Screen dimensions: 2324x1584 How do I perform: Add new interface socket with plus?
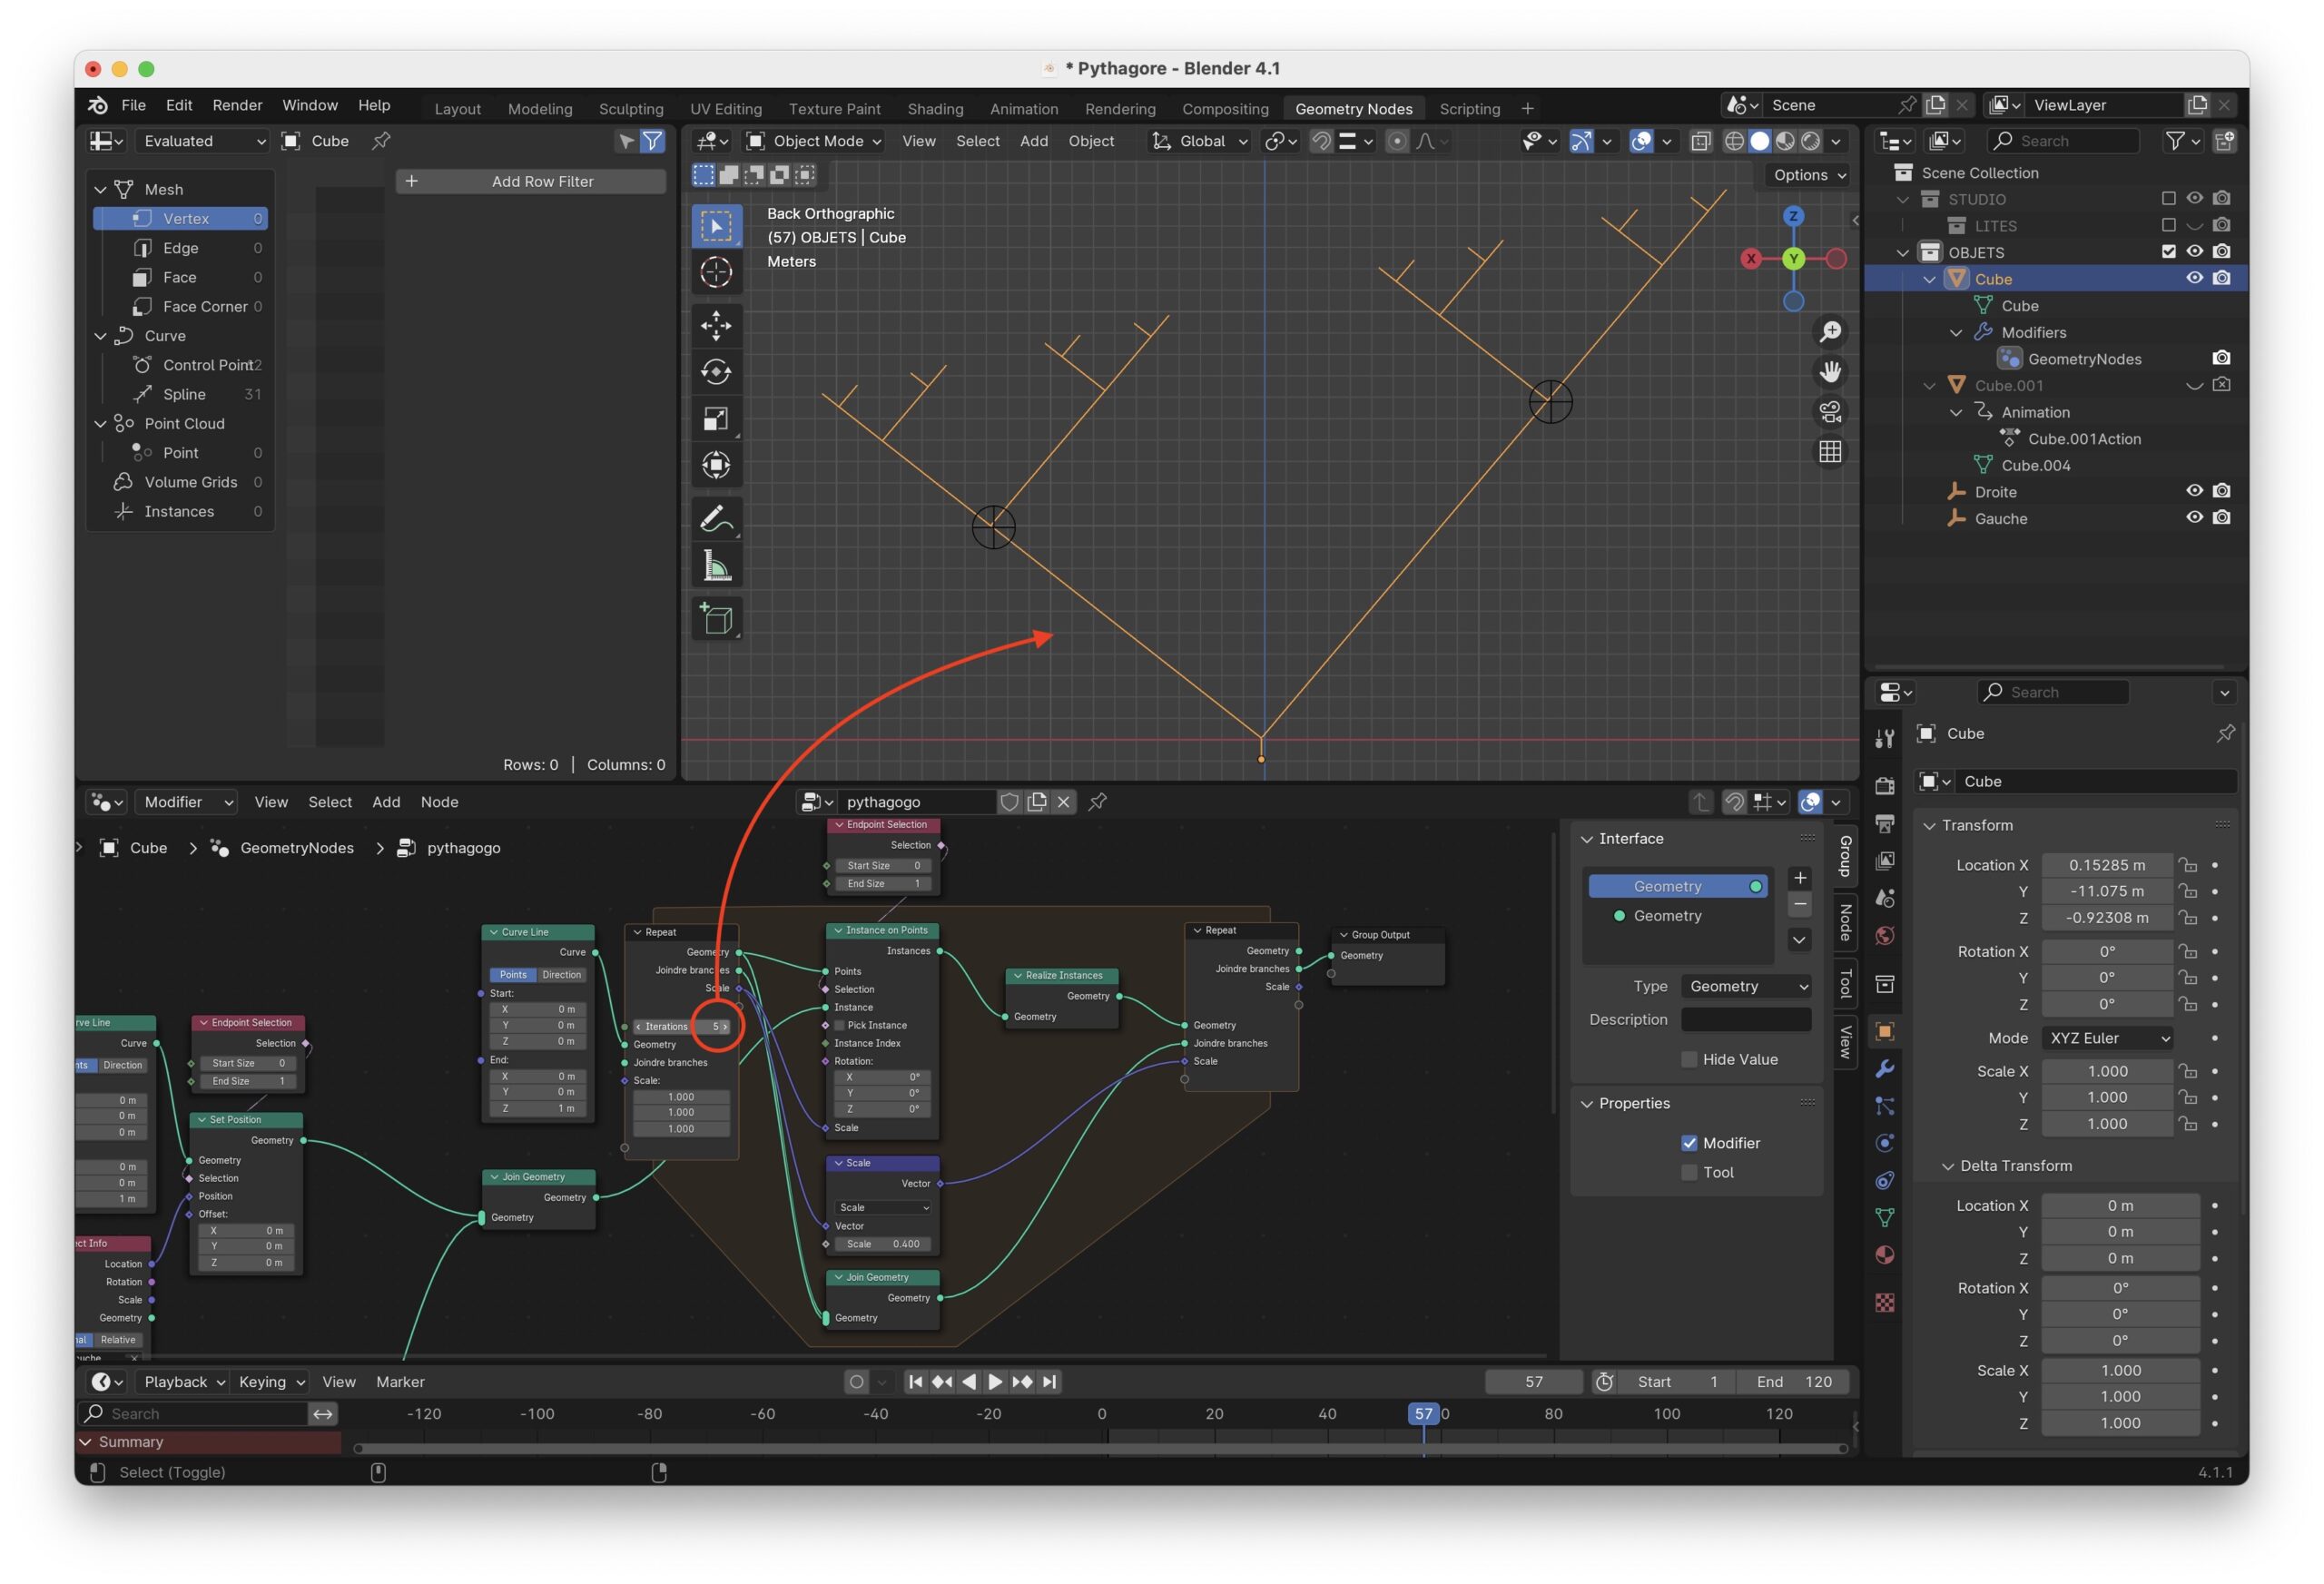click(x=1800, y=878)
